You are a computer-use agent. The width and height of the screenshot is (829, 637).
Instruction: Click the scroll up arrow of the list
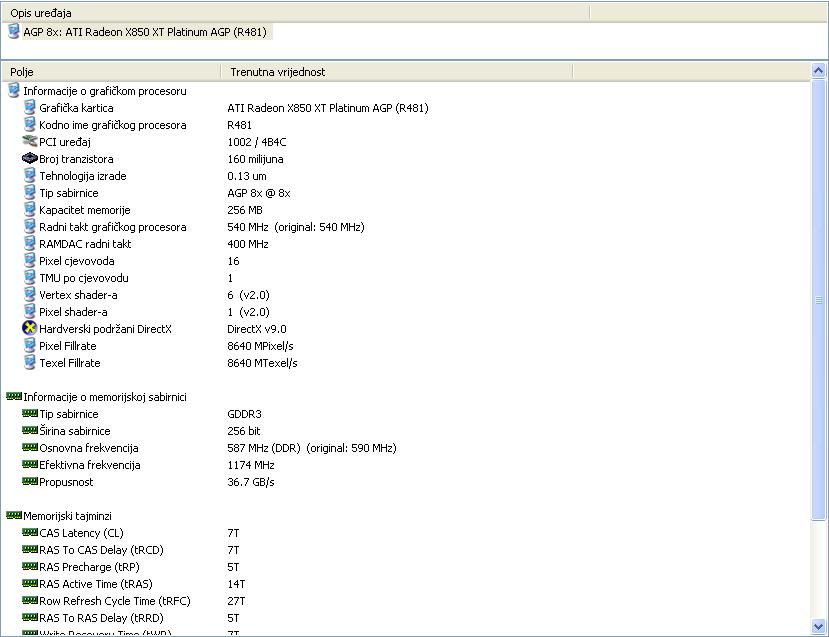819,72
